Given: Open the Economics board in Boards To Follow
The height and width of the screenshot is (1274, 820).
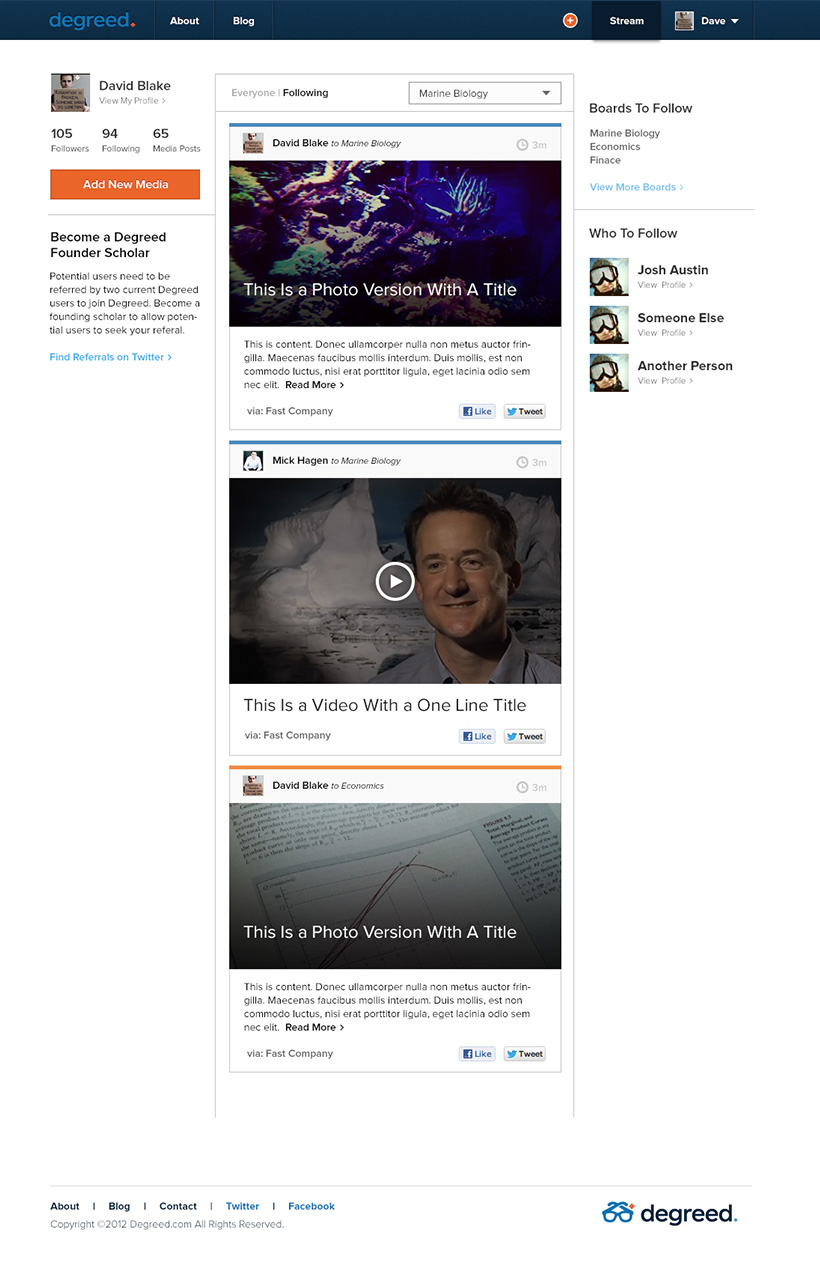Looking at the screenshot, I should [615, 147].
